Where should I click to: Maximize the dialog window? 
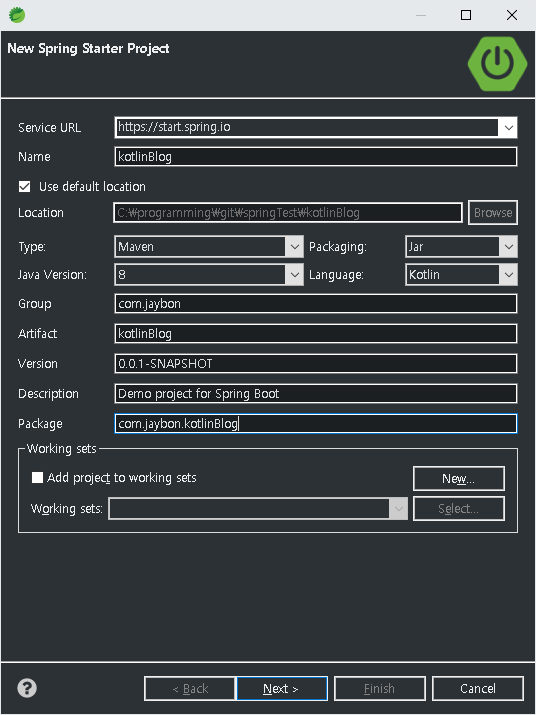pyautogui.click(x=466, y=15)
